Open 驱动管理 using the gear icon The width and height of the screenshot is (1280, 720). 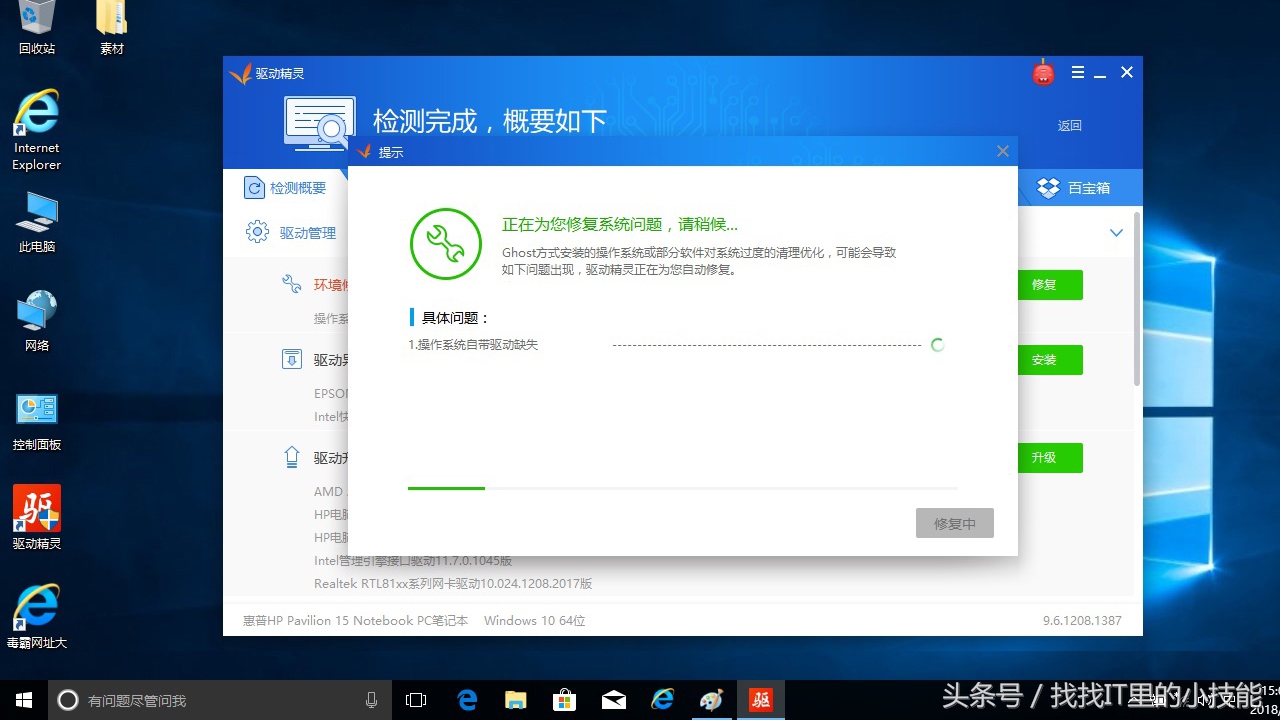261,231
